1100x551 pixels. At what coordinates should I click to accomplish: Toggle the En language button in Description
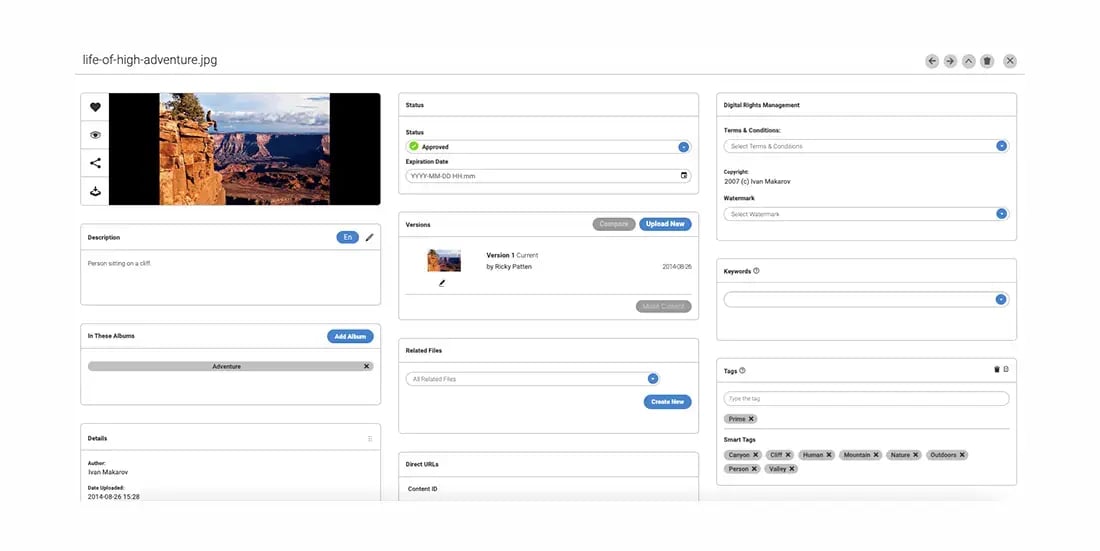click(x=347, y=238)
